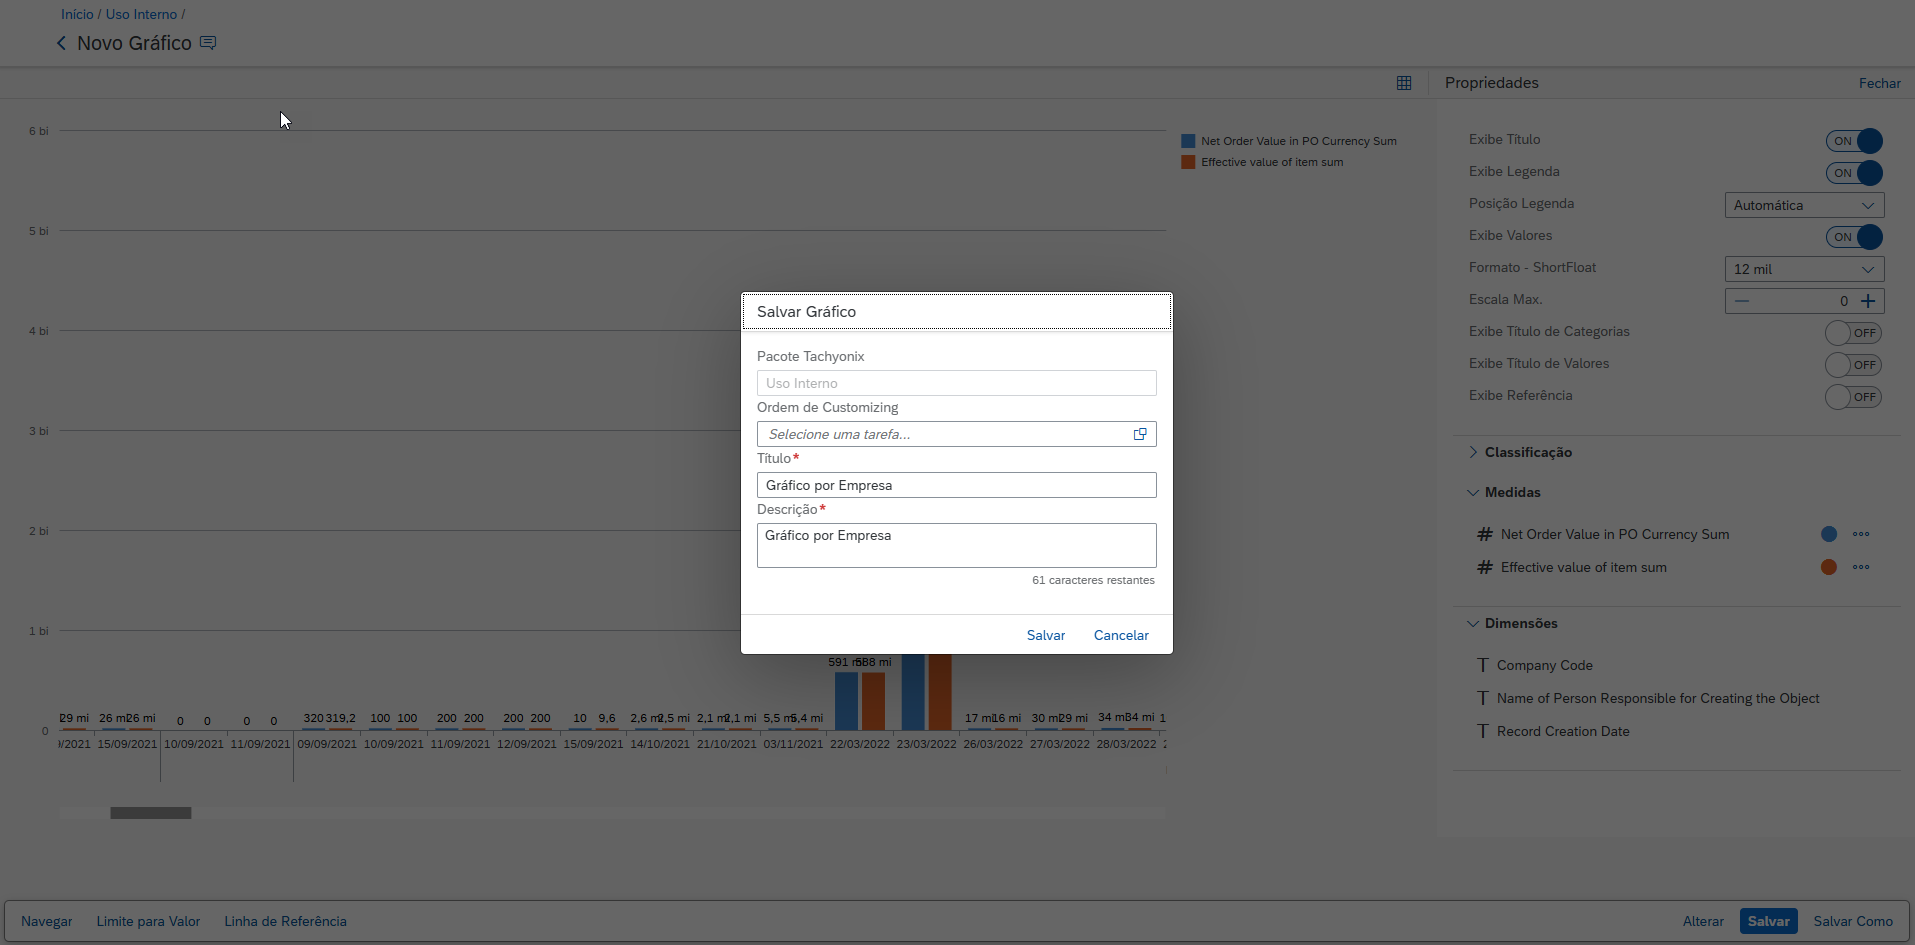Click the back arrow next to Novo Gráfico
This screenshot has height=945, width=1915.
pyautogui.click(x=61, y=43)
